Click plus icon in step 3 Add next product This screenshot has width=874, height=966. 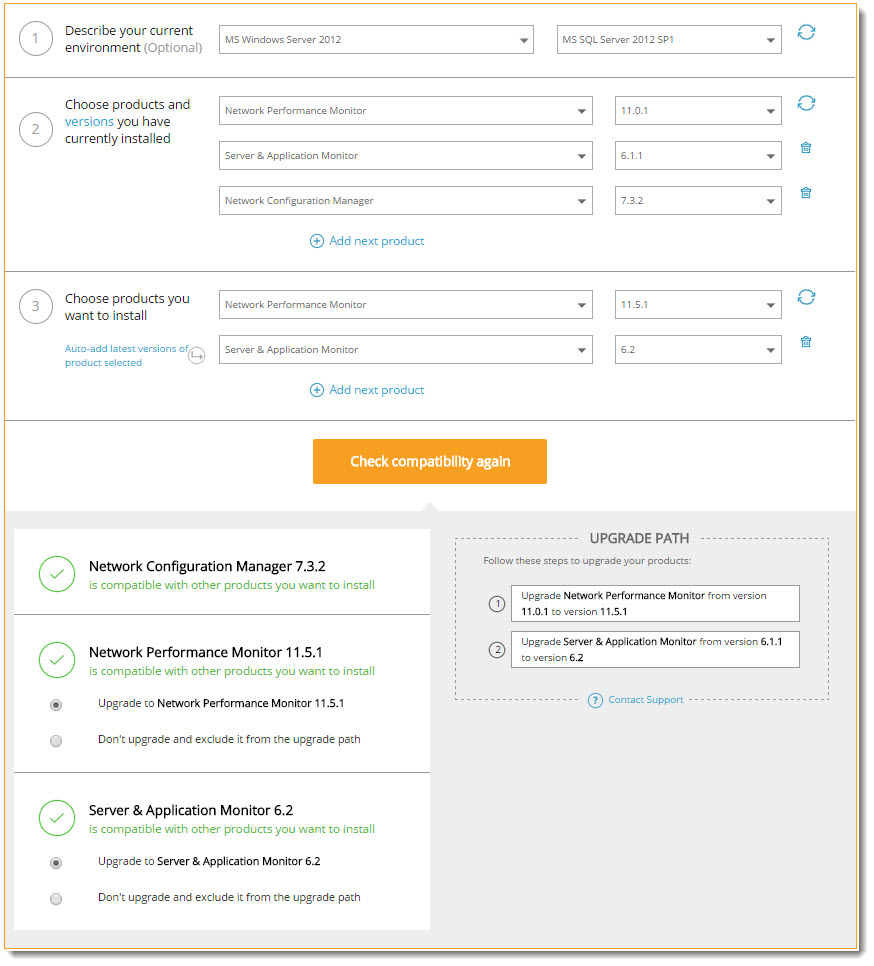[x=317, y=390]
